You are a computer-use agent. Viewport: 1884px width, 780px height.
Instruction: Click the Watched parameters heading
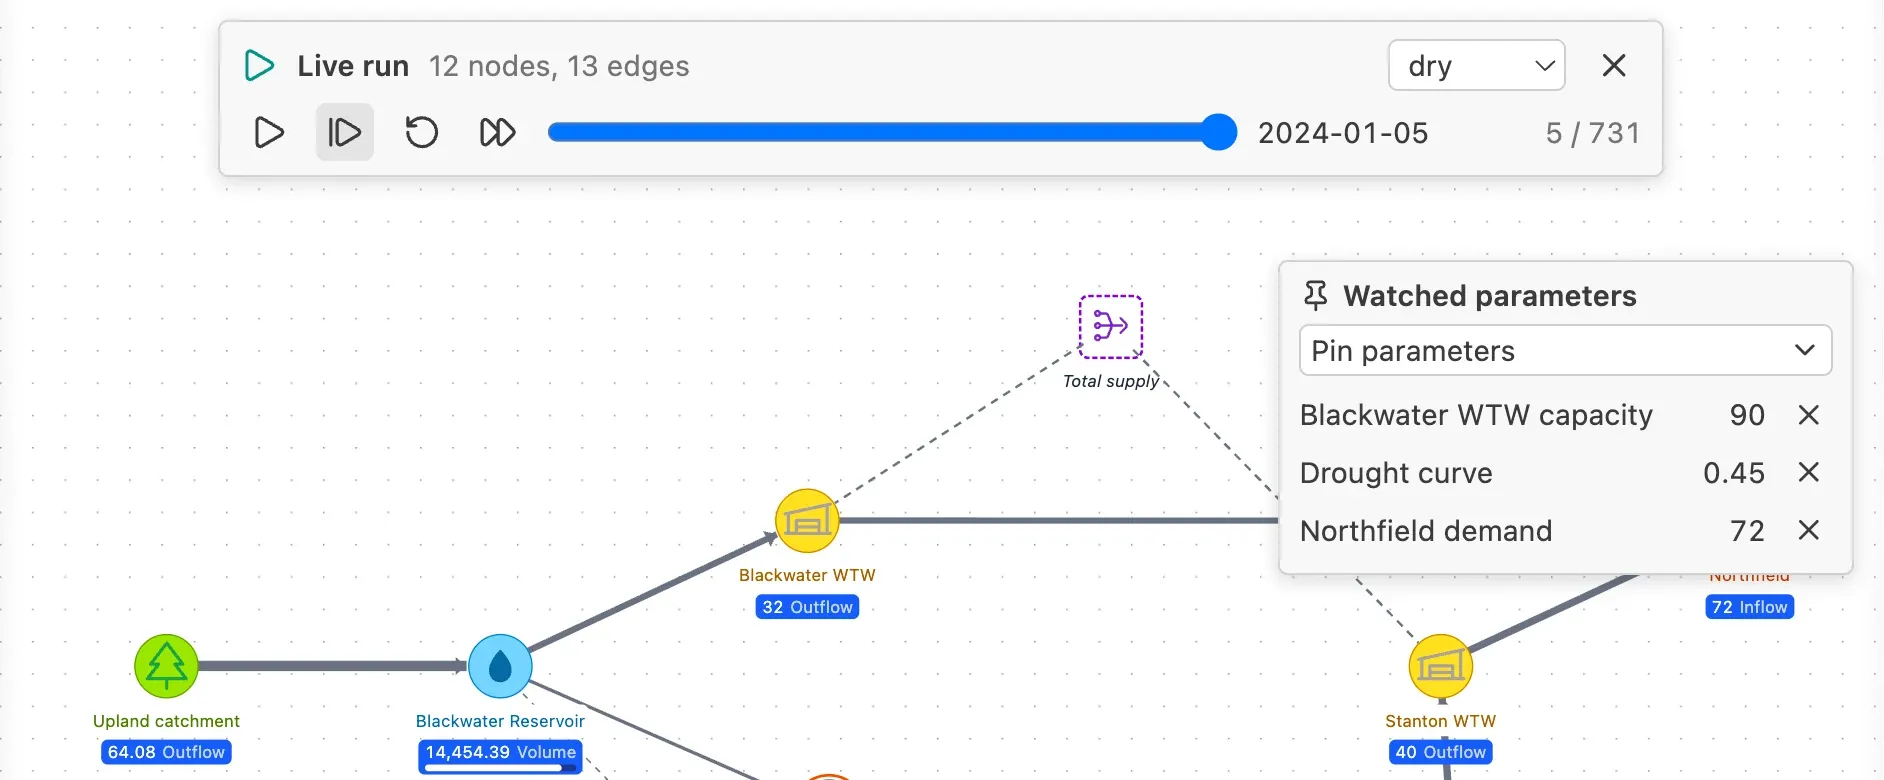coord(1490,296)
